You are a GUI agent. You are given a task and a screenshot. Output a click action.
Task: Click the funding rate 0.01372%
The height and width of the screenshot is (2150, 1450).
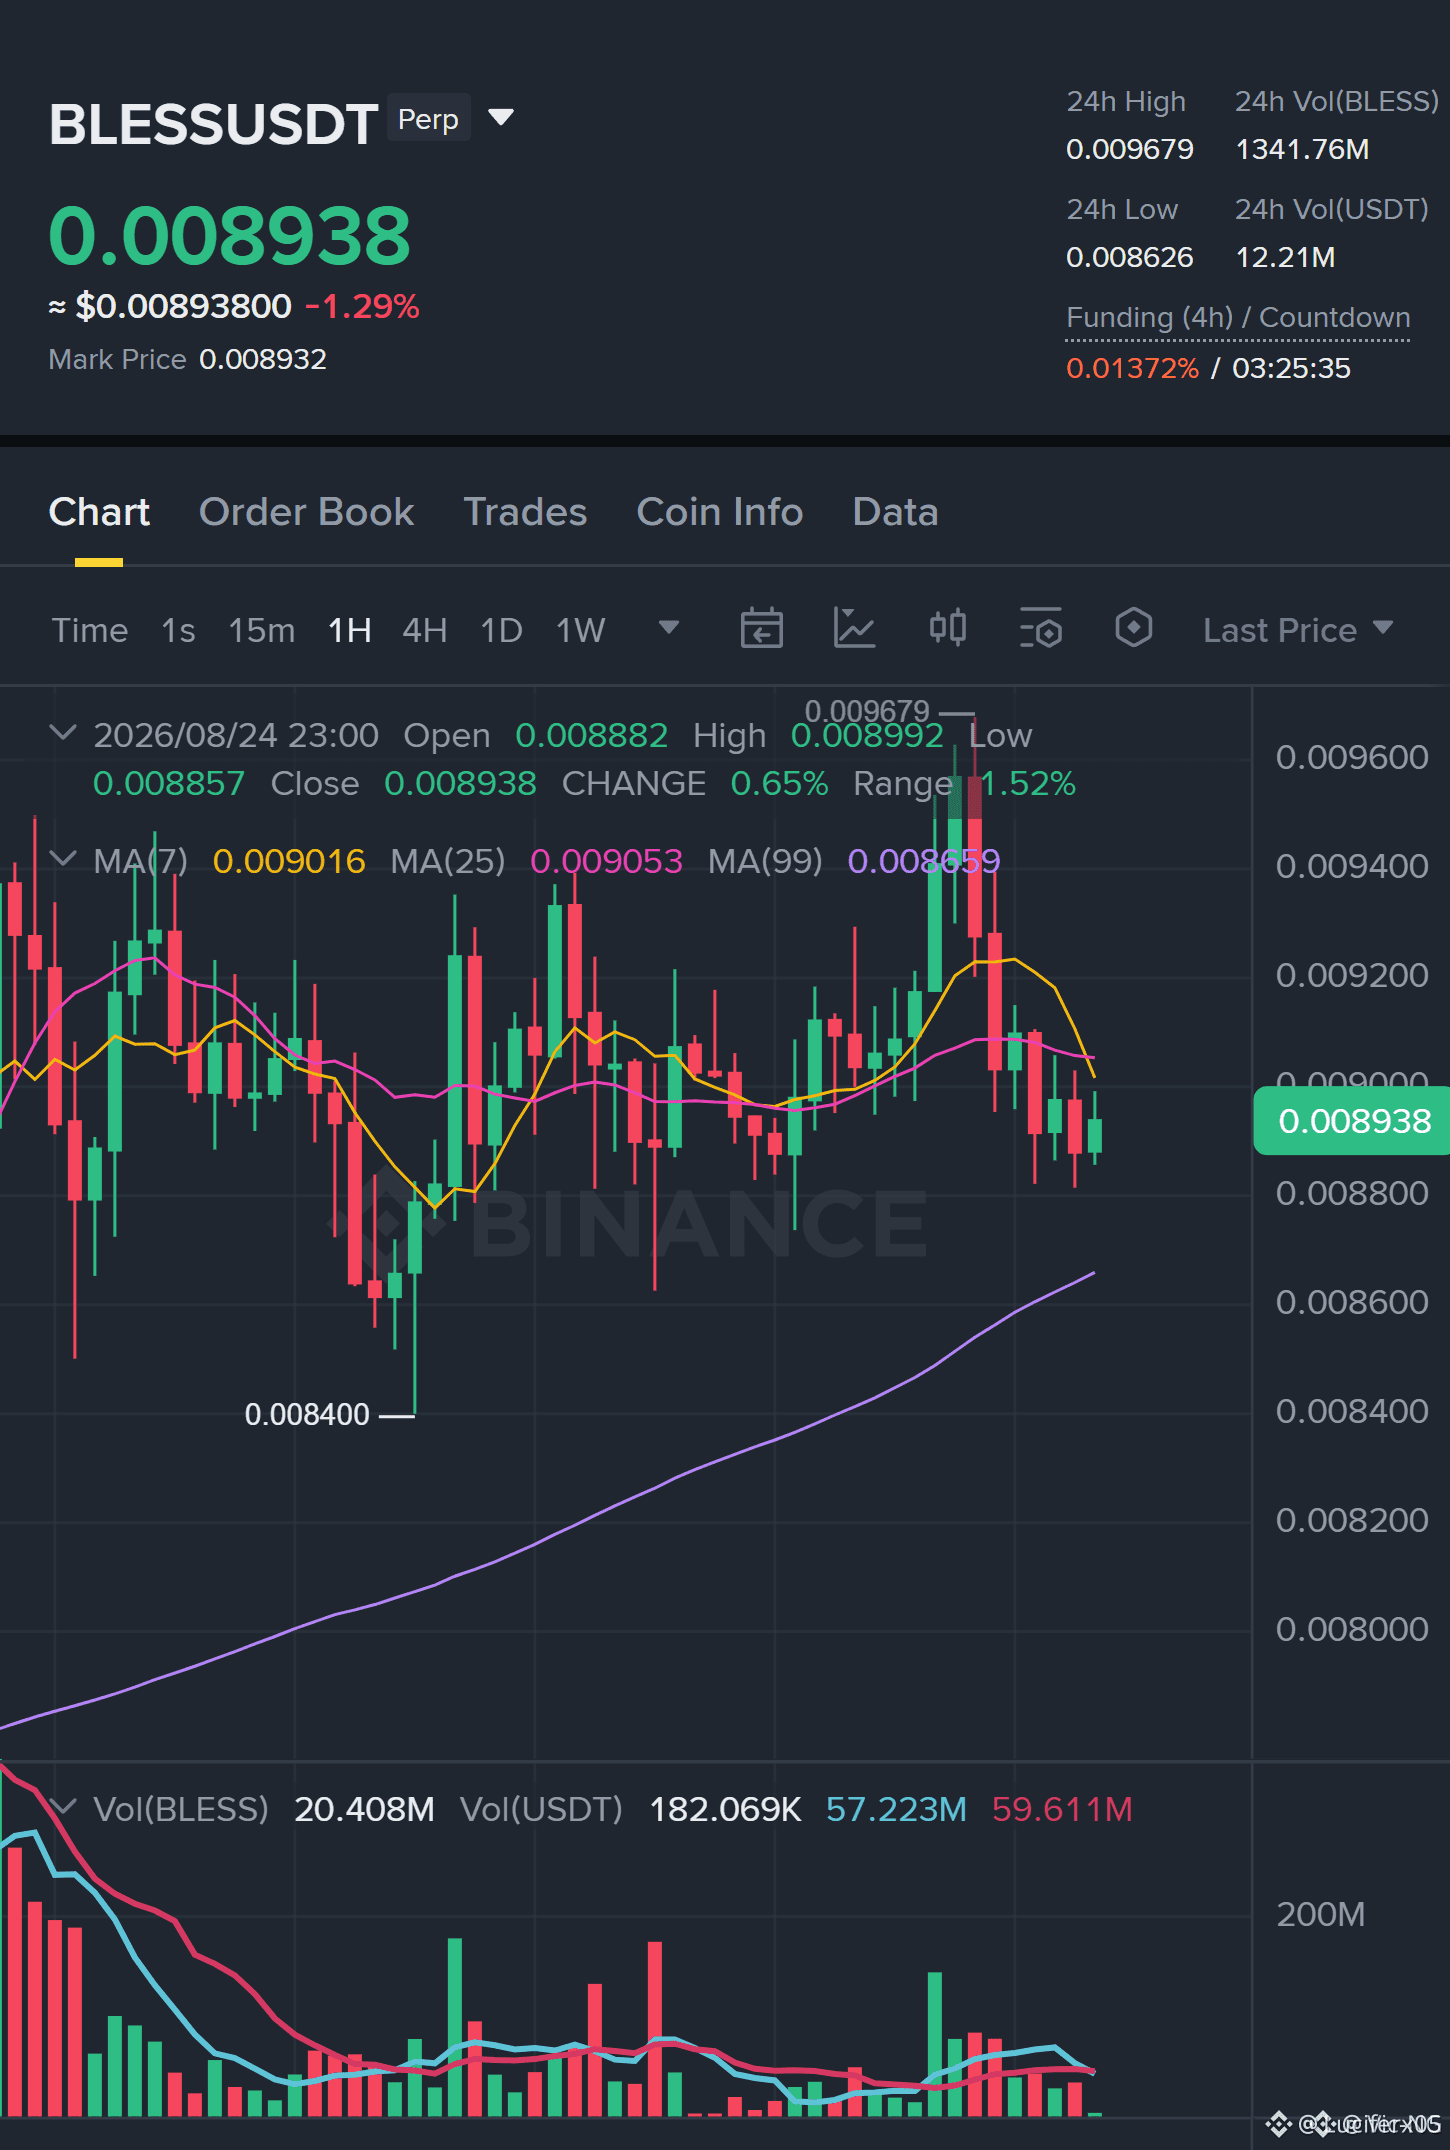click(x=1132, y=369)
